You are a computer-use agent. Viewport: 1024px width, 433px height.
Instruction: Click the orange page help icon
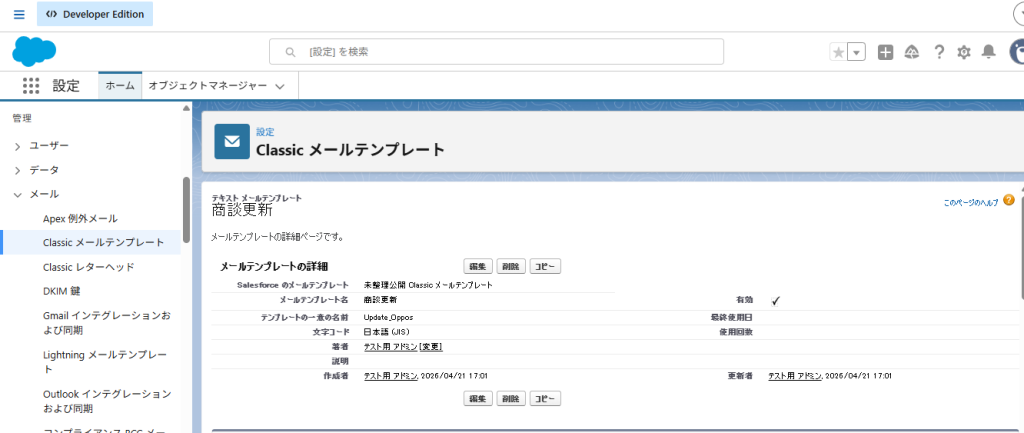coord(1009,200)
